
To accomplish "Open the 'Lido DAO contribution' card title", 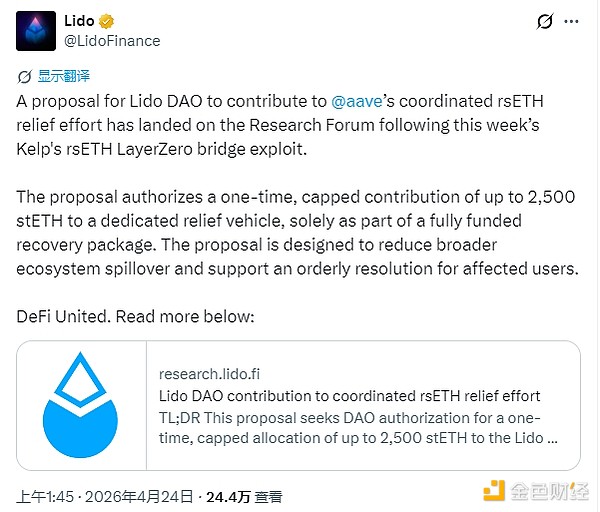I will [349, 396].
